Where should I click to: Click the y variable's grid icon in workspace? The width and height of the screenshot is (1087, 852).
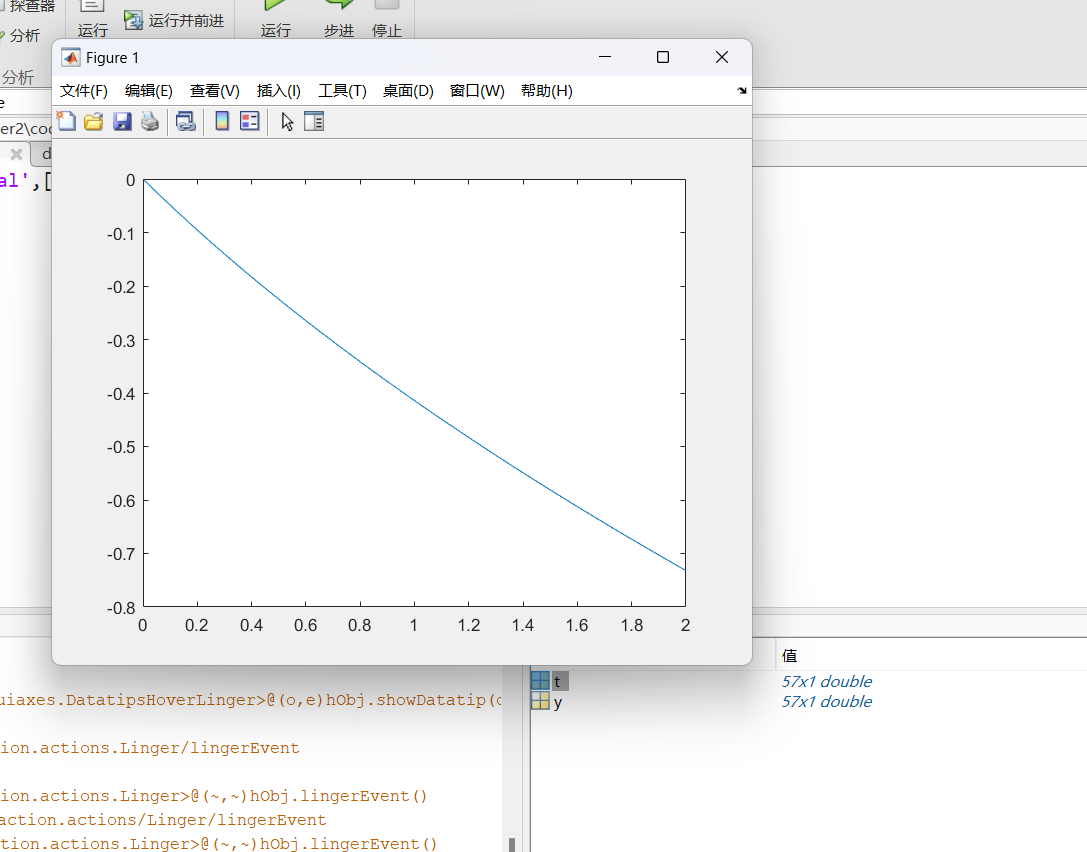click(x=540, y=702)
